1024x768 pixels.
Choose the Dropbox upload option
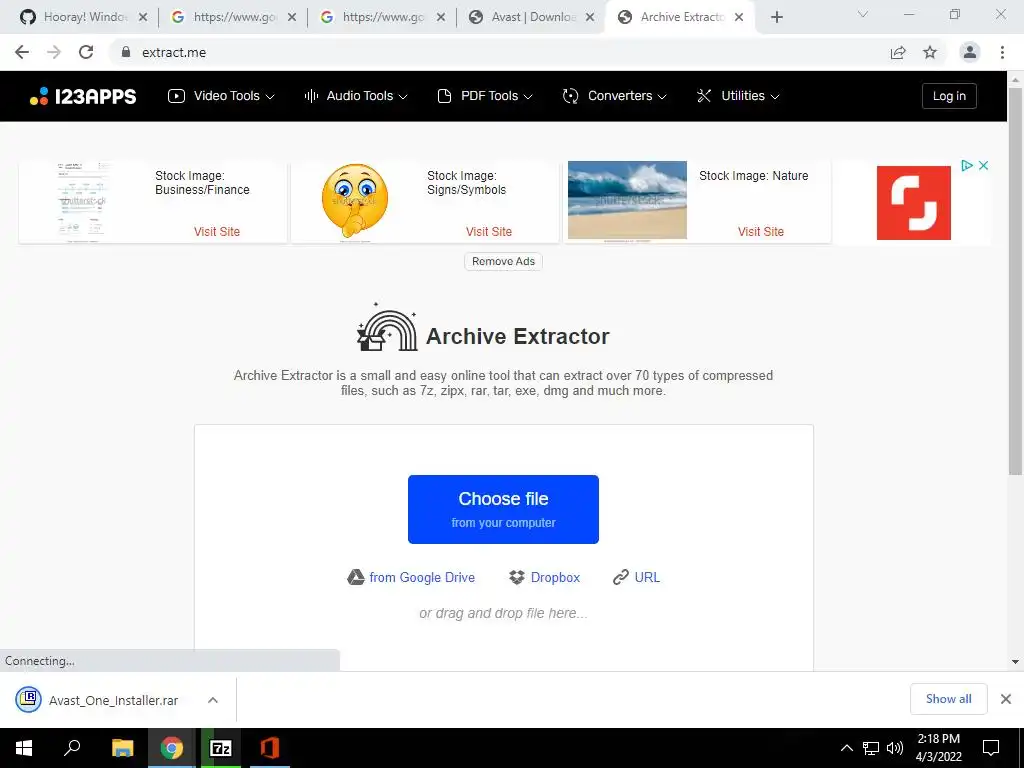[544, 577]
